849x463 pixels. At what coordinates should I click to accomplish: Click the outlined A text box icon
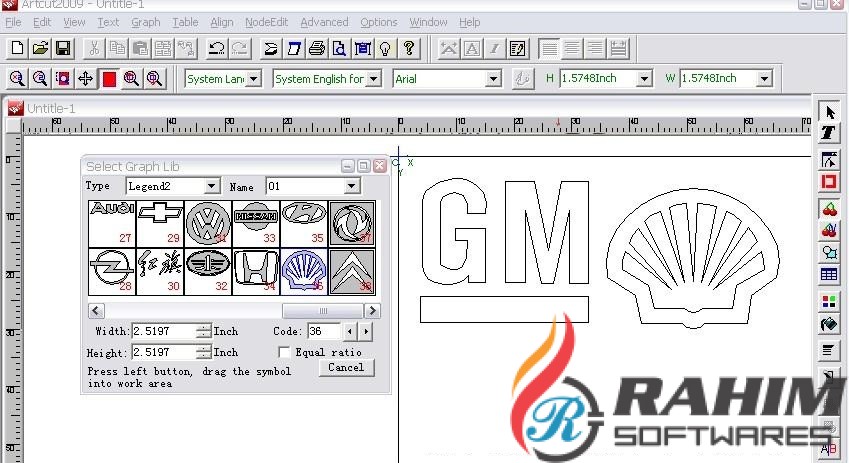click(472, 49)
